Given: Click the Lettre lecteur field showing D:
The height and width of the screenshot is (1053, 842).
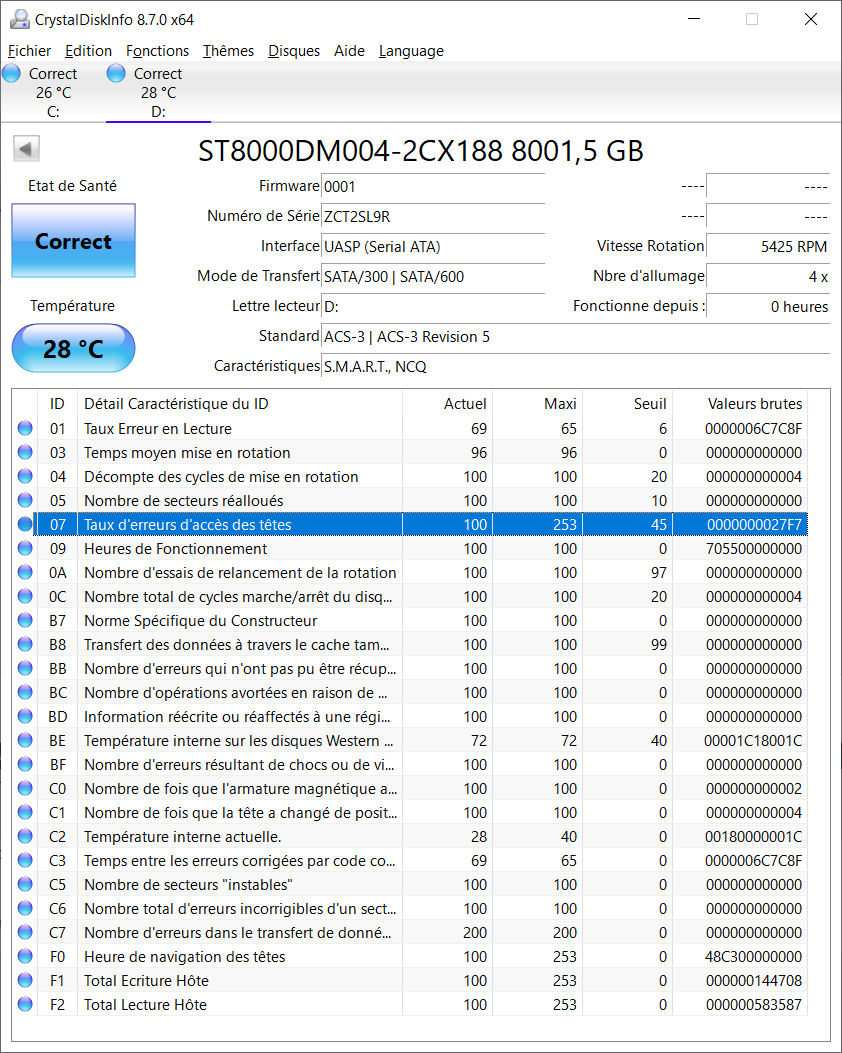Looking at the screenshot, I should (x=433, y=306).
